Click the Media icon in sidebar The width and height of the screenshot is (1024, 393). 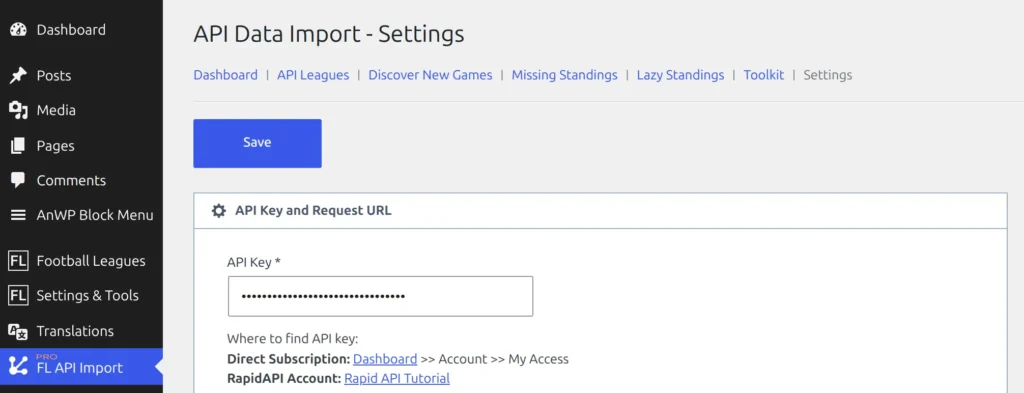(18, 110)
